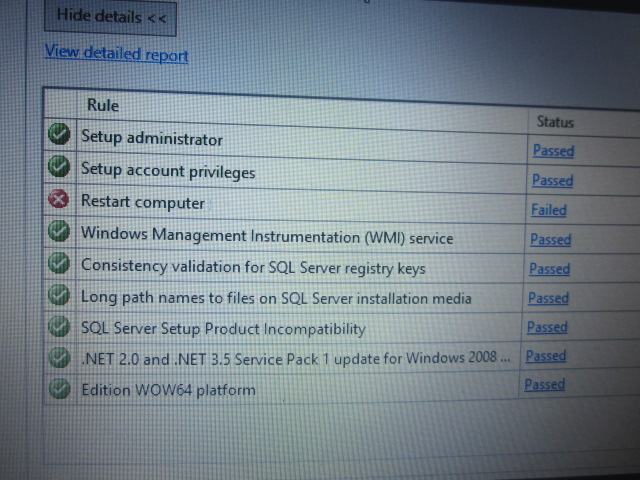Image resolution: width=640 pixels, height=480 pixels.
Task: Open Passed status link for Setup account privileges
Action: [553, 180]
